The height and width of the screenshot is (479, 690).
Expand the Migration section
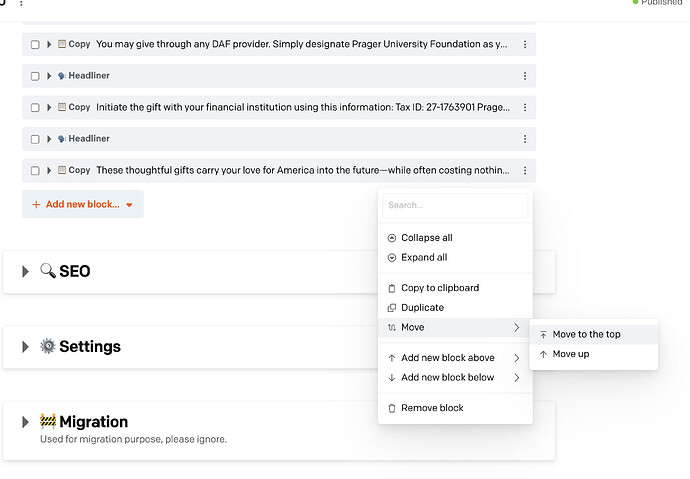click(x=26, y=422)
